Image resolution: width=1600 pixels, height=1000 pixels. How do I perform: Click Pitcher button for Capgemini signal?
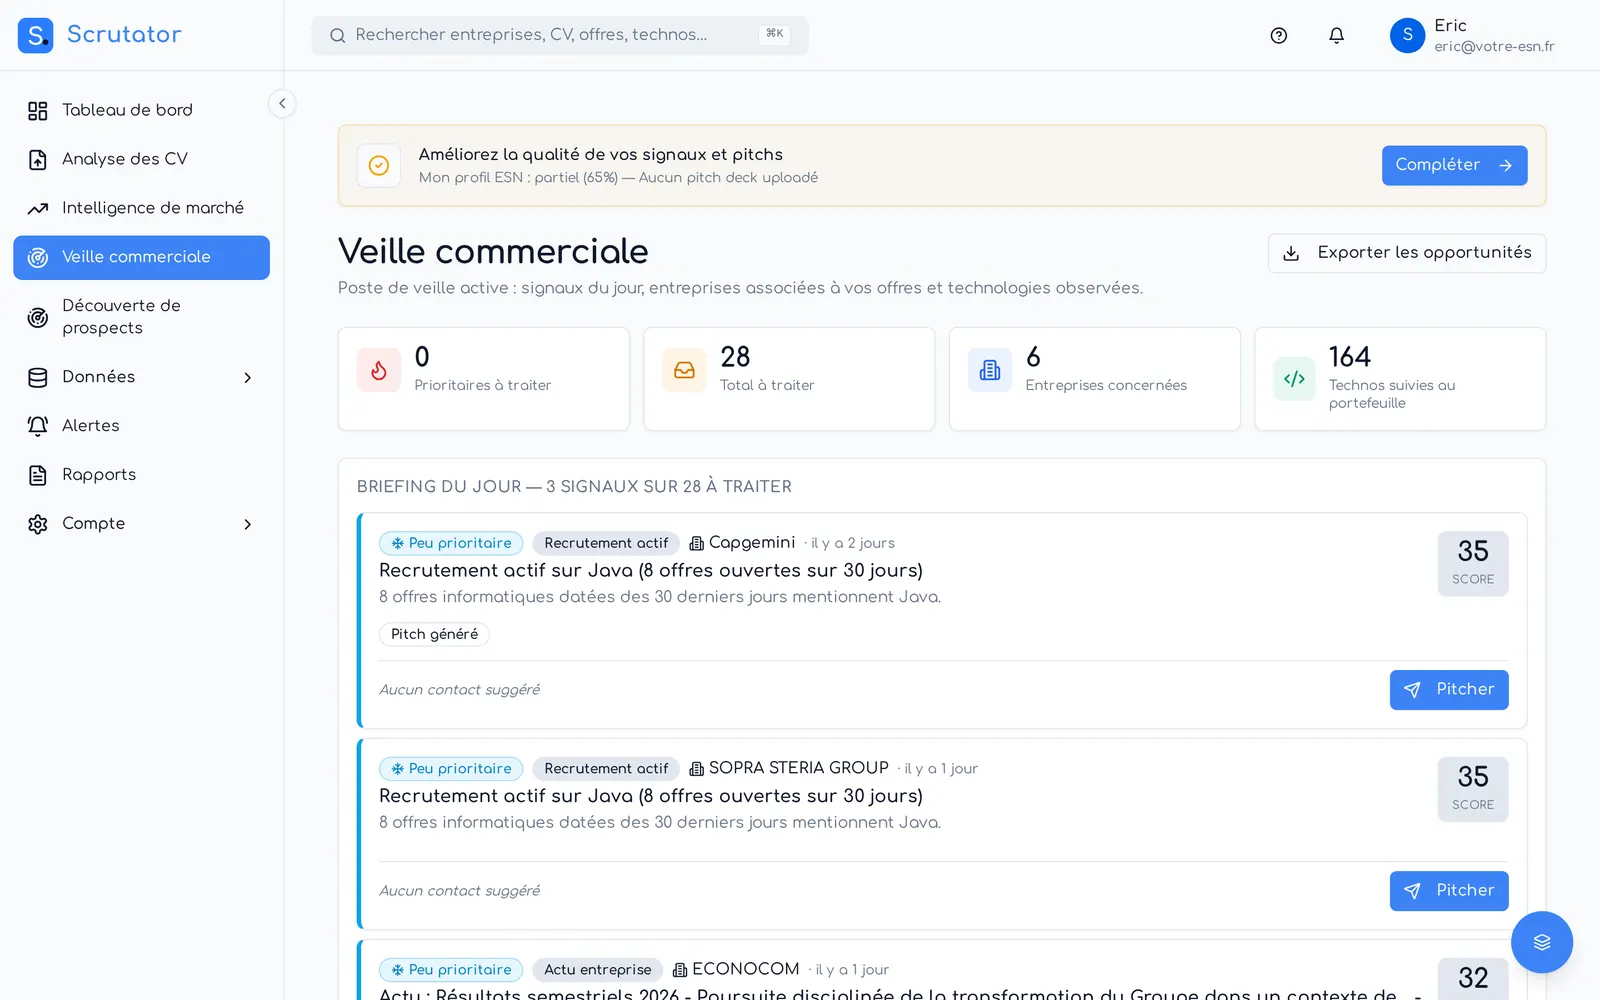1449,690
